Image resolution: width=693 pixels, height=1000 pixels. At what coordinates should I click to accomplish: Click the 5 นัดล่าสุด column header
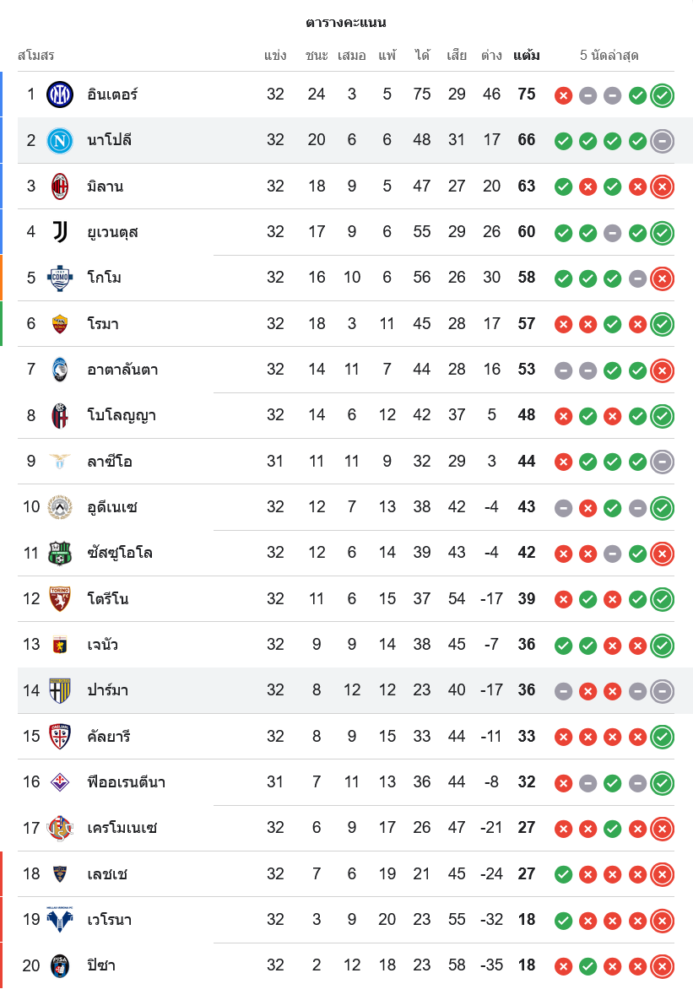[609, 55]
